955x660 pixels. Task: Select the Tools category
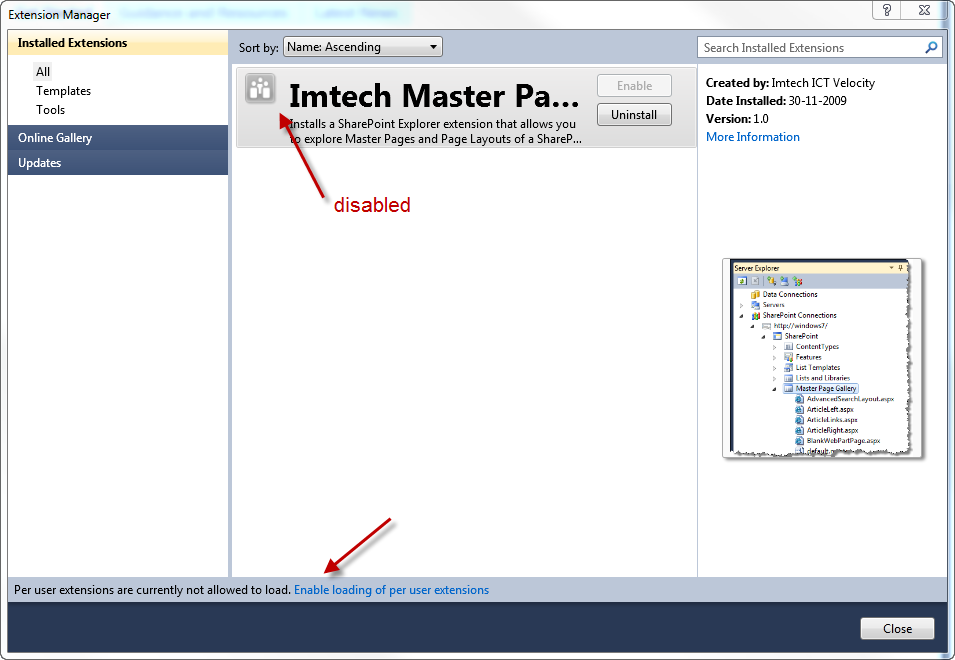(x=51, y=110)
